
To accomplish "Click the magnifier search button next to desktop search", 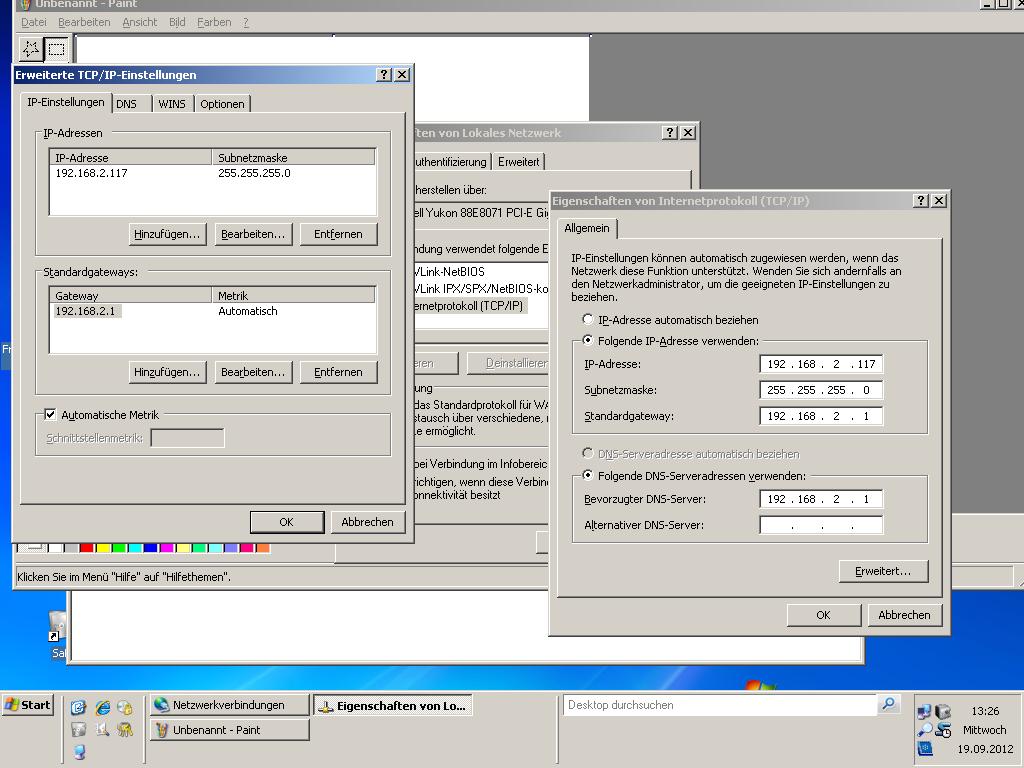I will 888,705.
